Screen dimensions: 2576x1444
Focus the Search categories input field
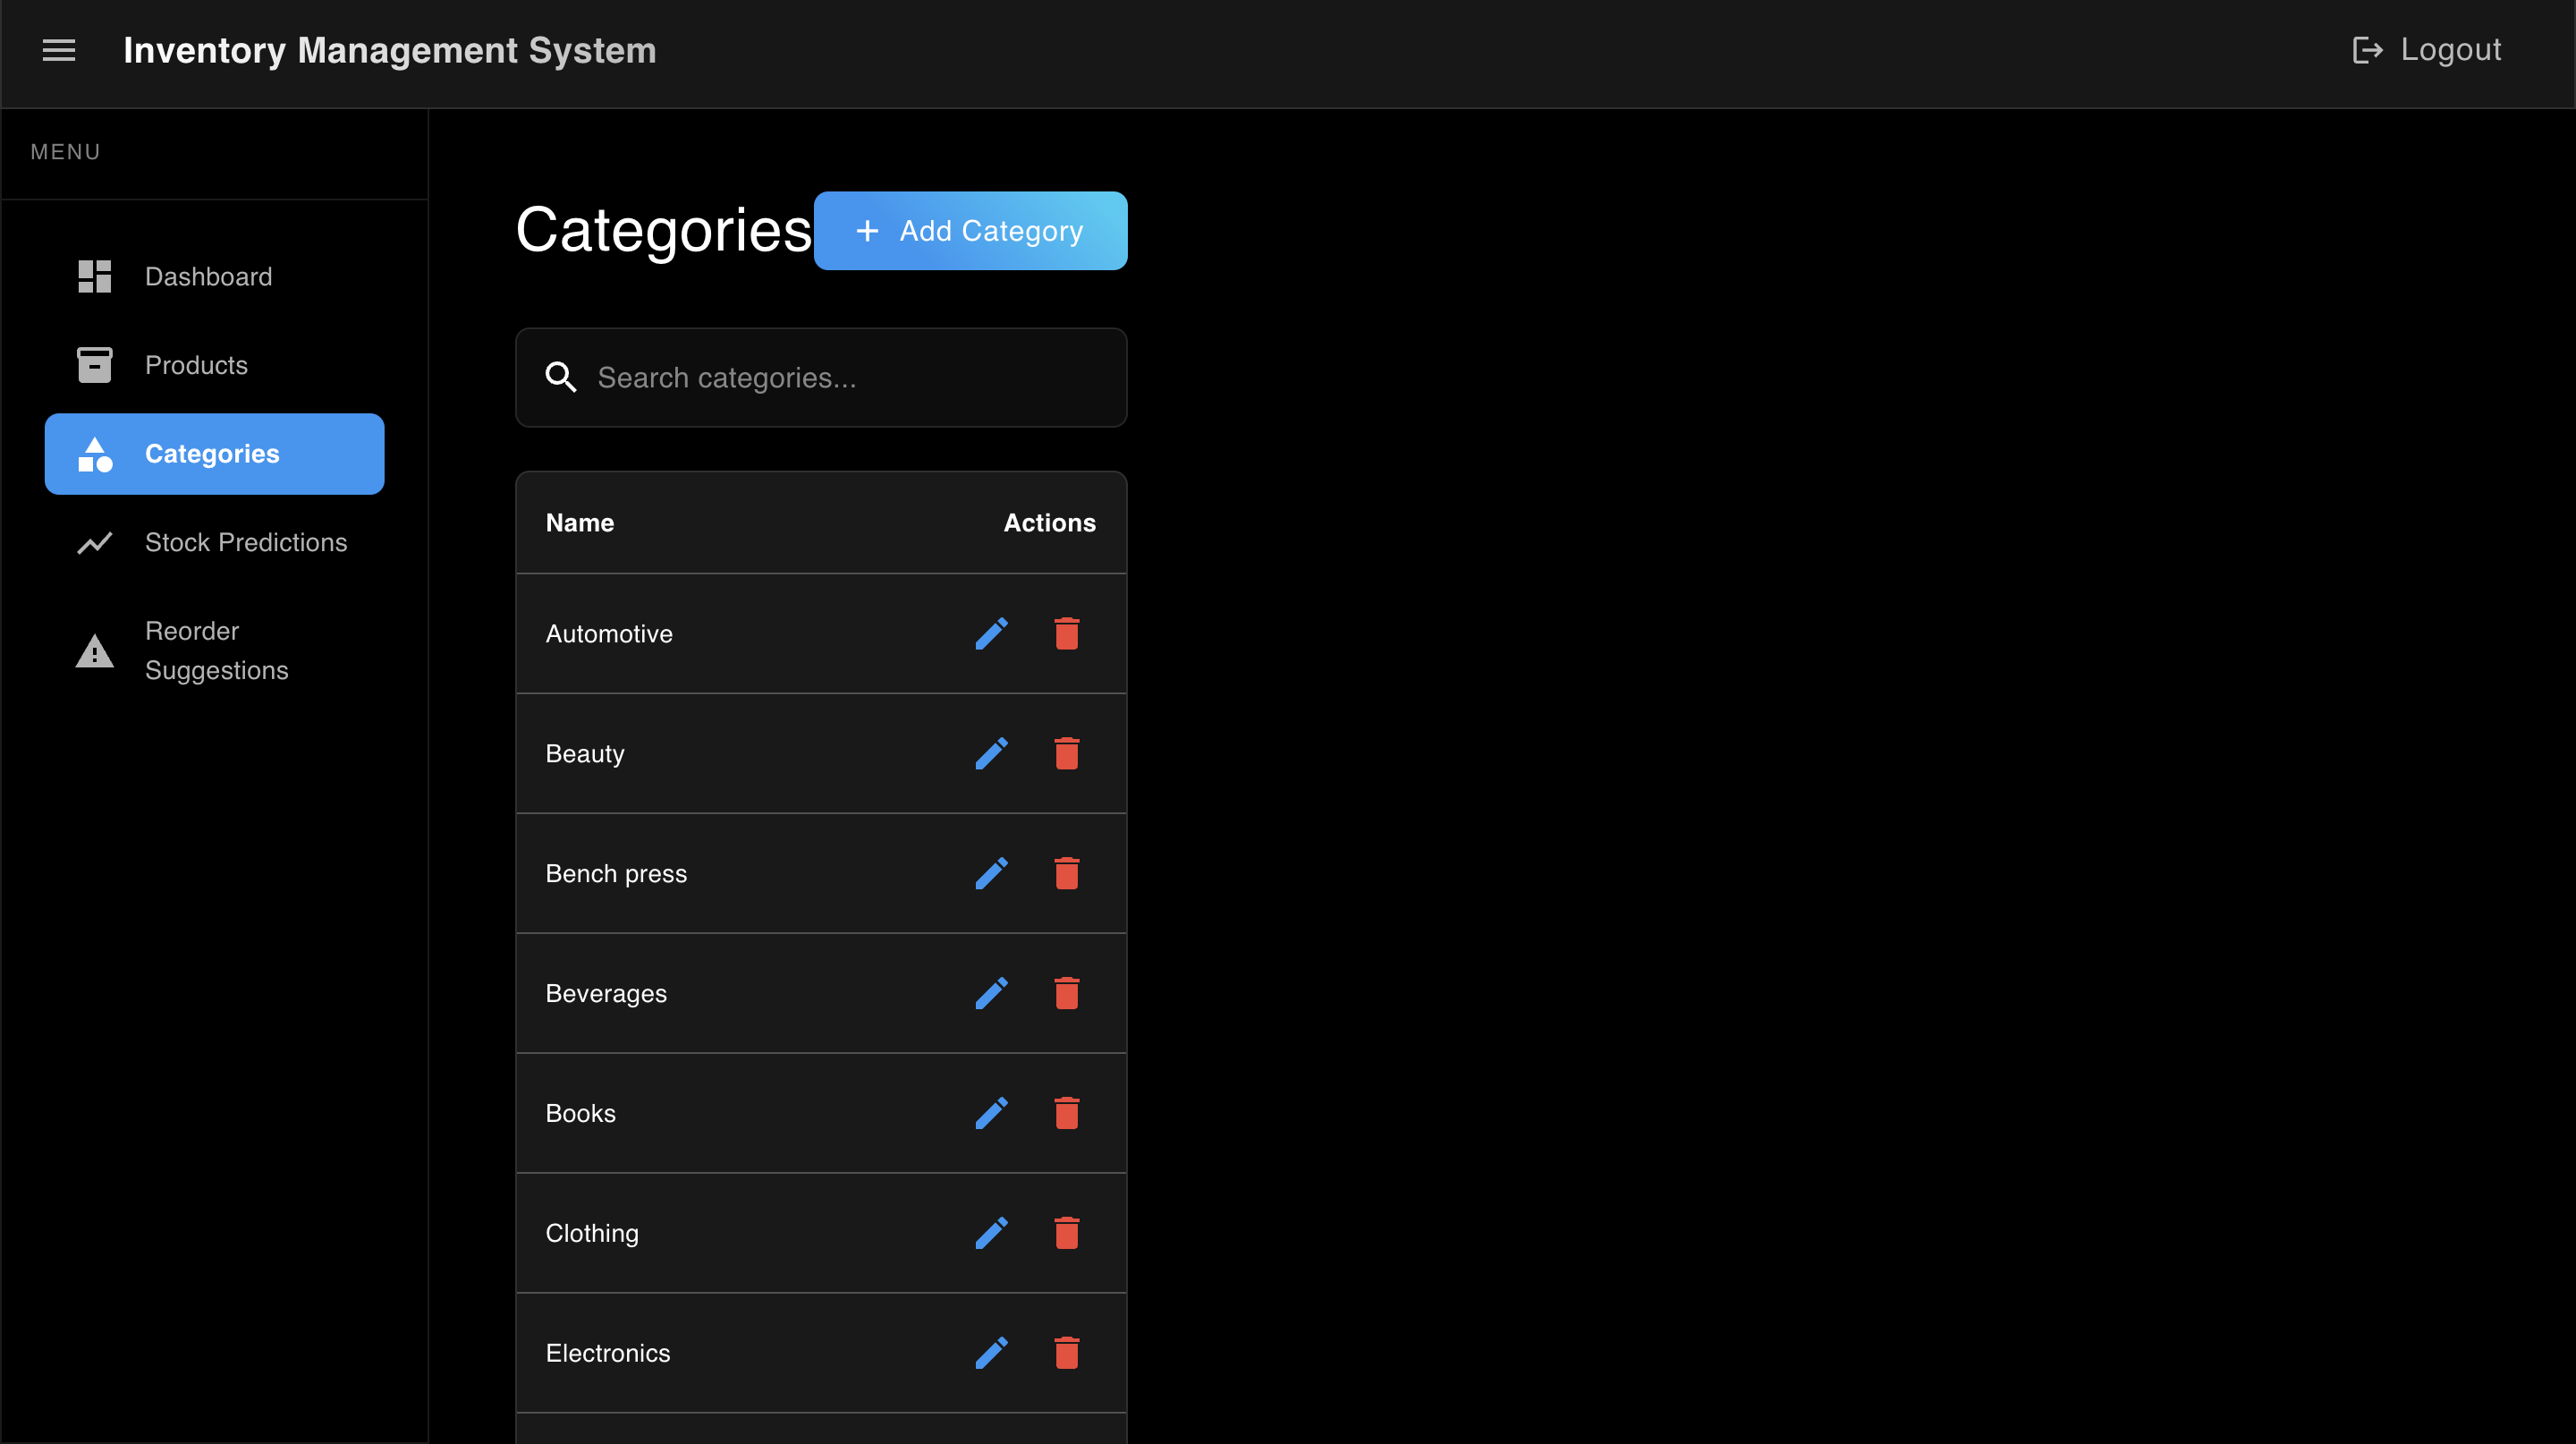click(821, 378)
